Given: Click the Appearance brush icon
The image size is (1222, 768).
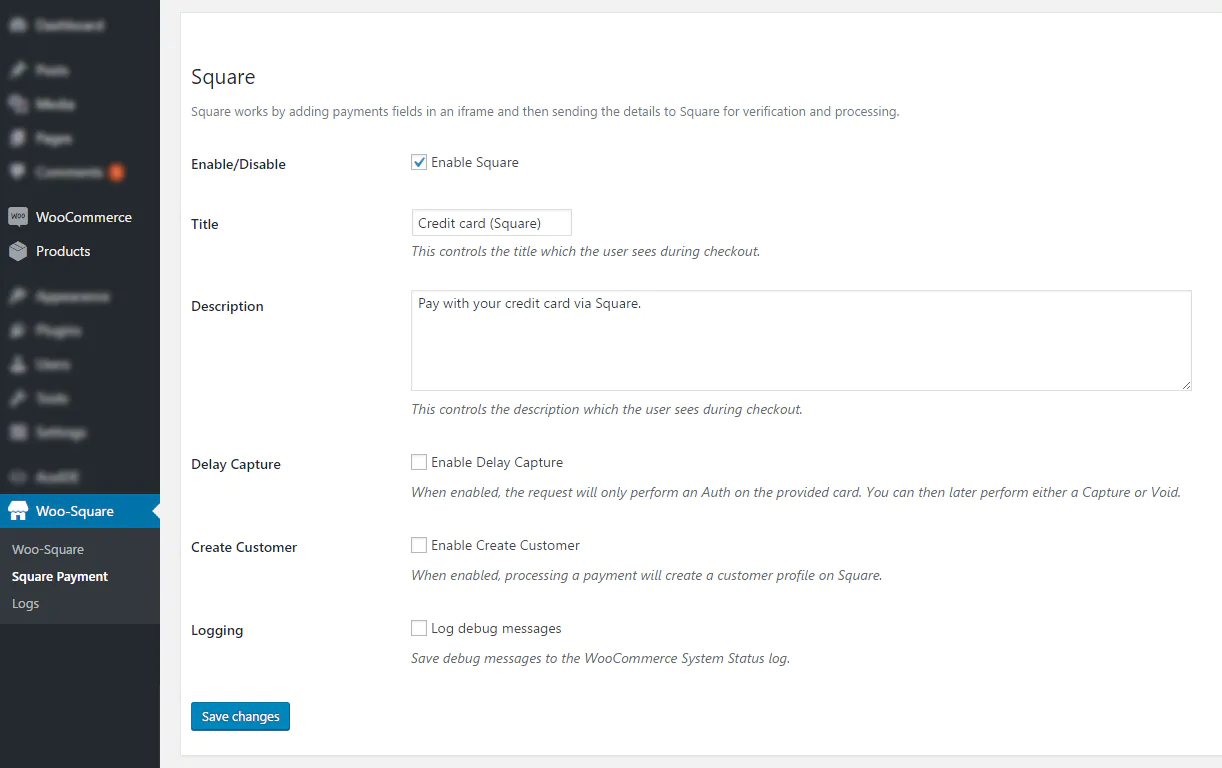Looking at the screenshot, I should click(x=18, y=297).
